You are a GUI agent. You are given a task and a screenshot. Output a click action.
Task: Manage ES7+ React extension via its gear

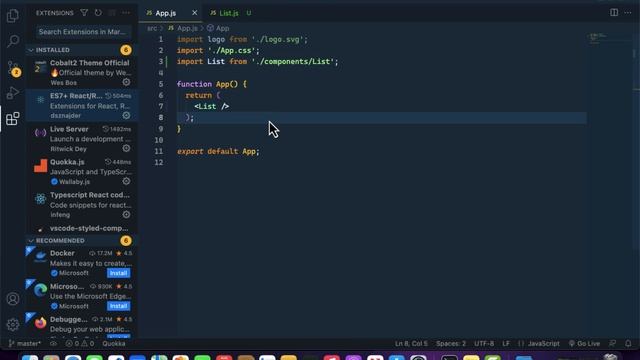coord(127,115)
